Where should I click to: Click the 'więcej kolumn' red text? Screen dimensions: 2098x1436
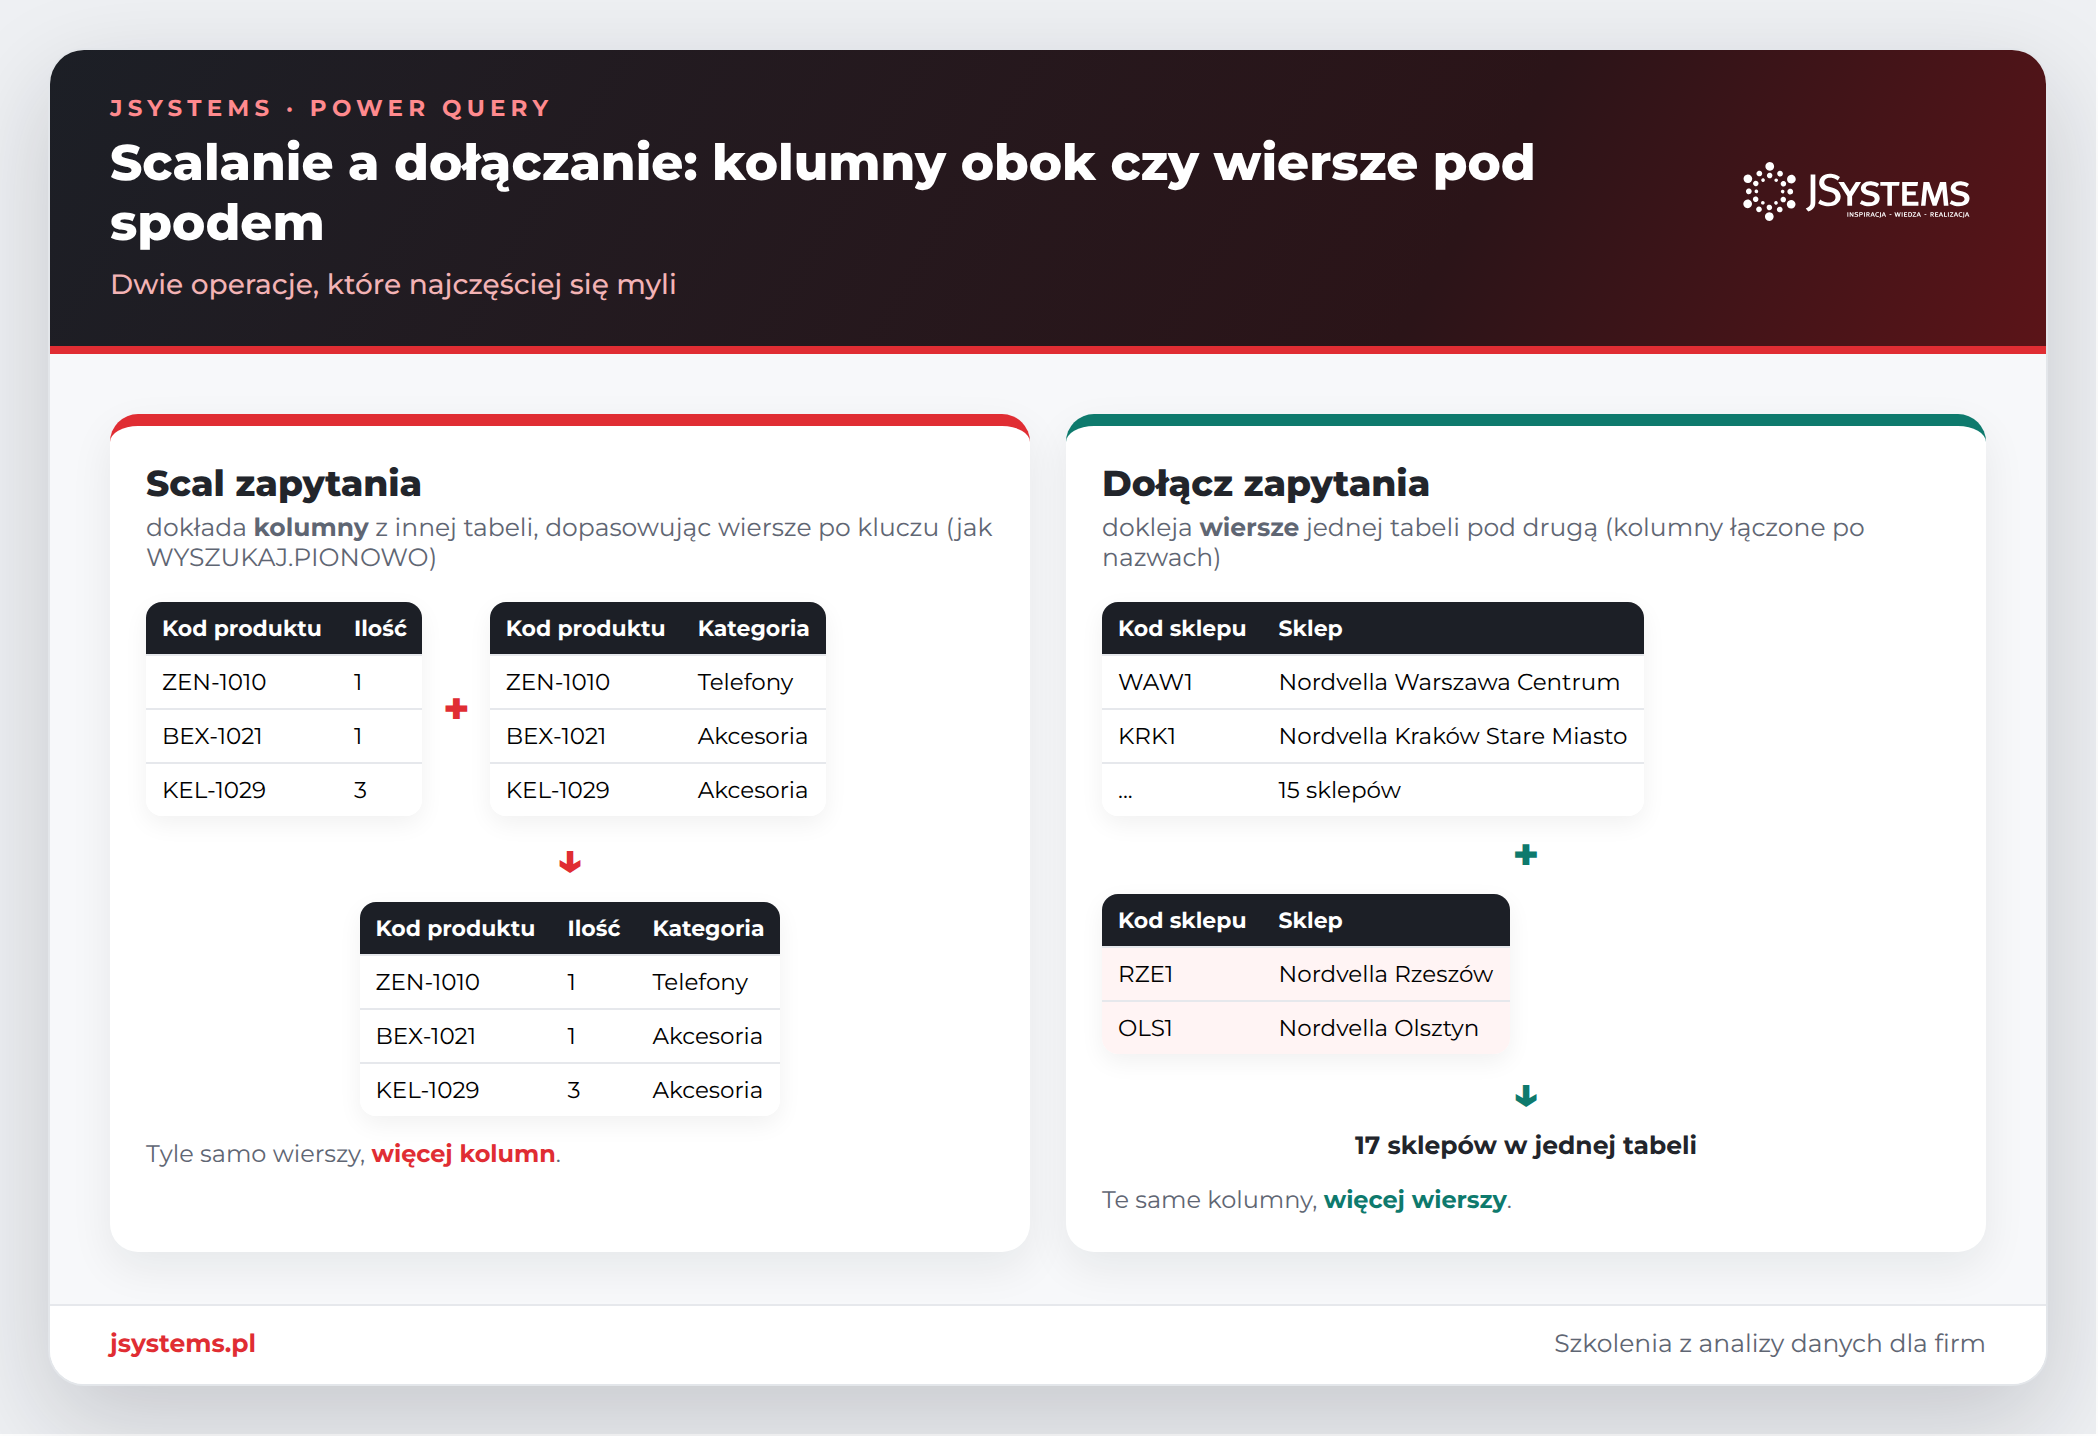[463, 1153]
